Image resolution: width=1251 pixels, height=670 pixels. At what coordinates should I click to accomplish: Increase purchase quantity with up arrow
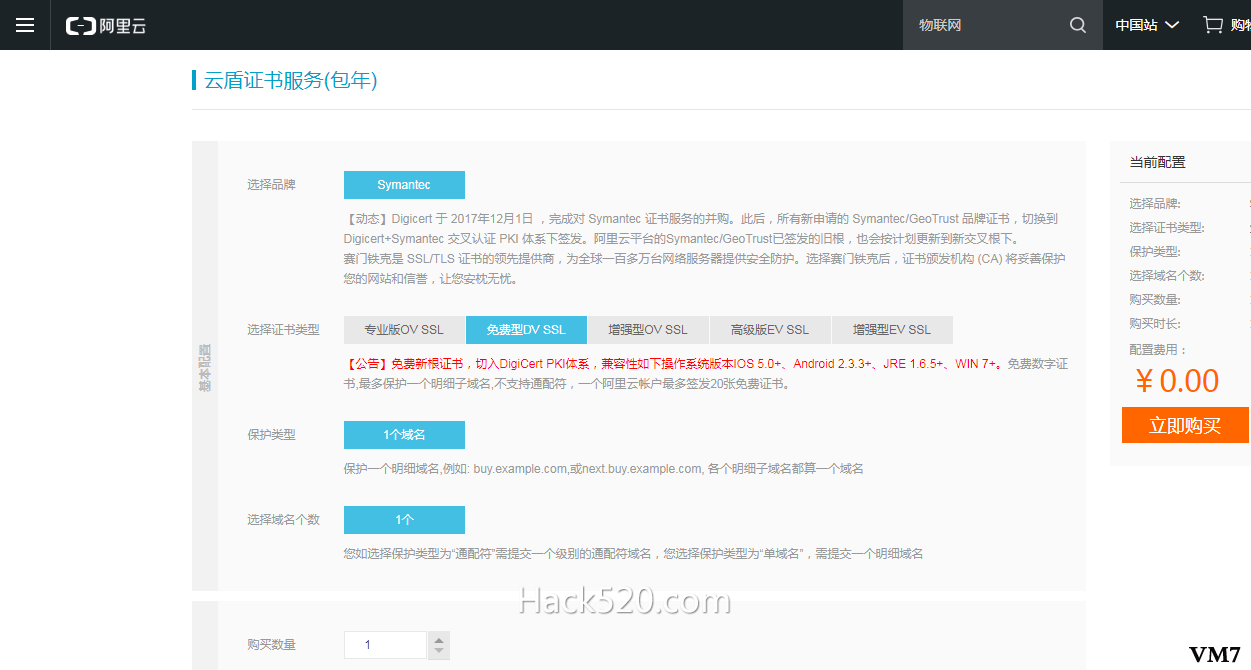click(438, 639)
